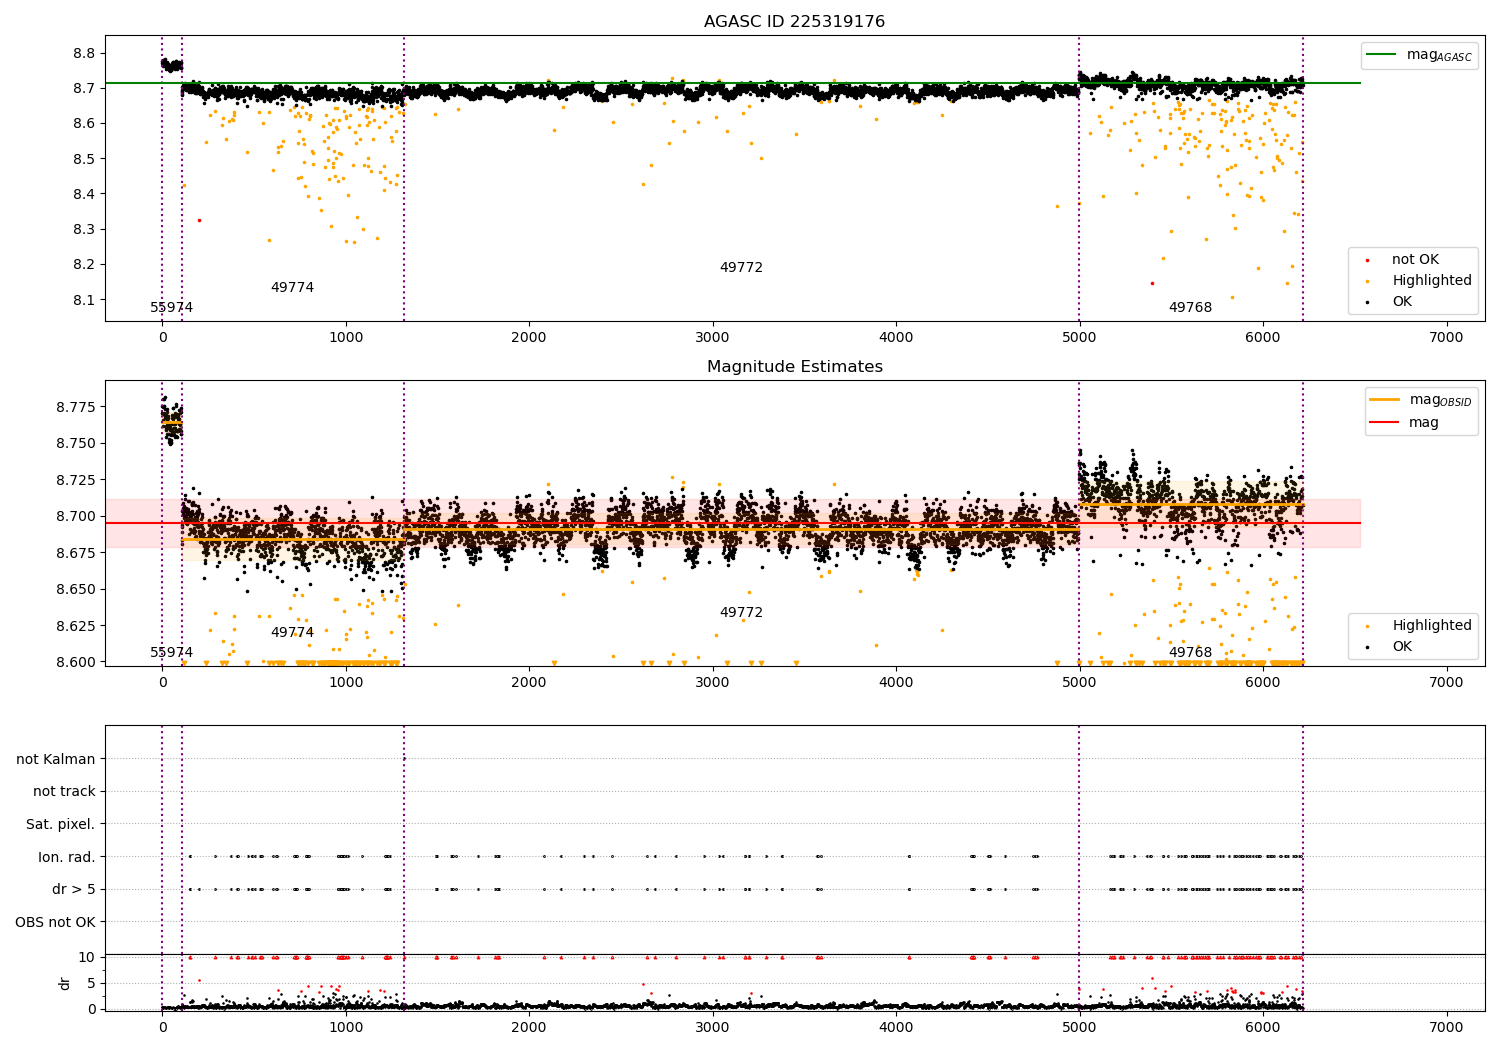This screenshot has height=1050, width=1500.
Task: Click the 'dr > 5' axis label
Action: 74,890
